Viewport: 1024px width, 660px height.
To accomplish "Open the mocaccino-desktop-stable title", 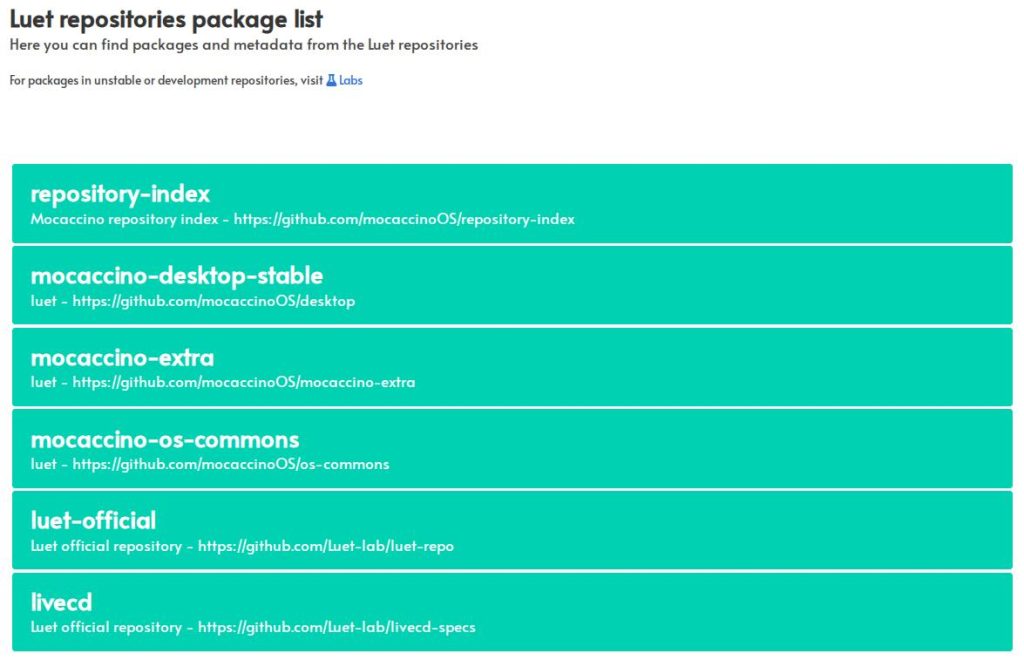I will [177, 276].
